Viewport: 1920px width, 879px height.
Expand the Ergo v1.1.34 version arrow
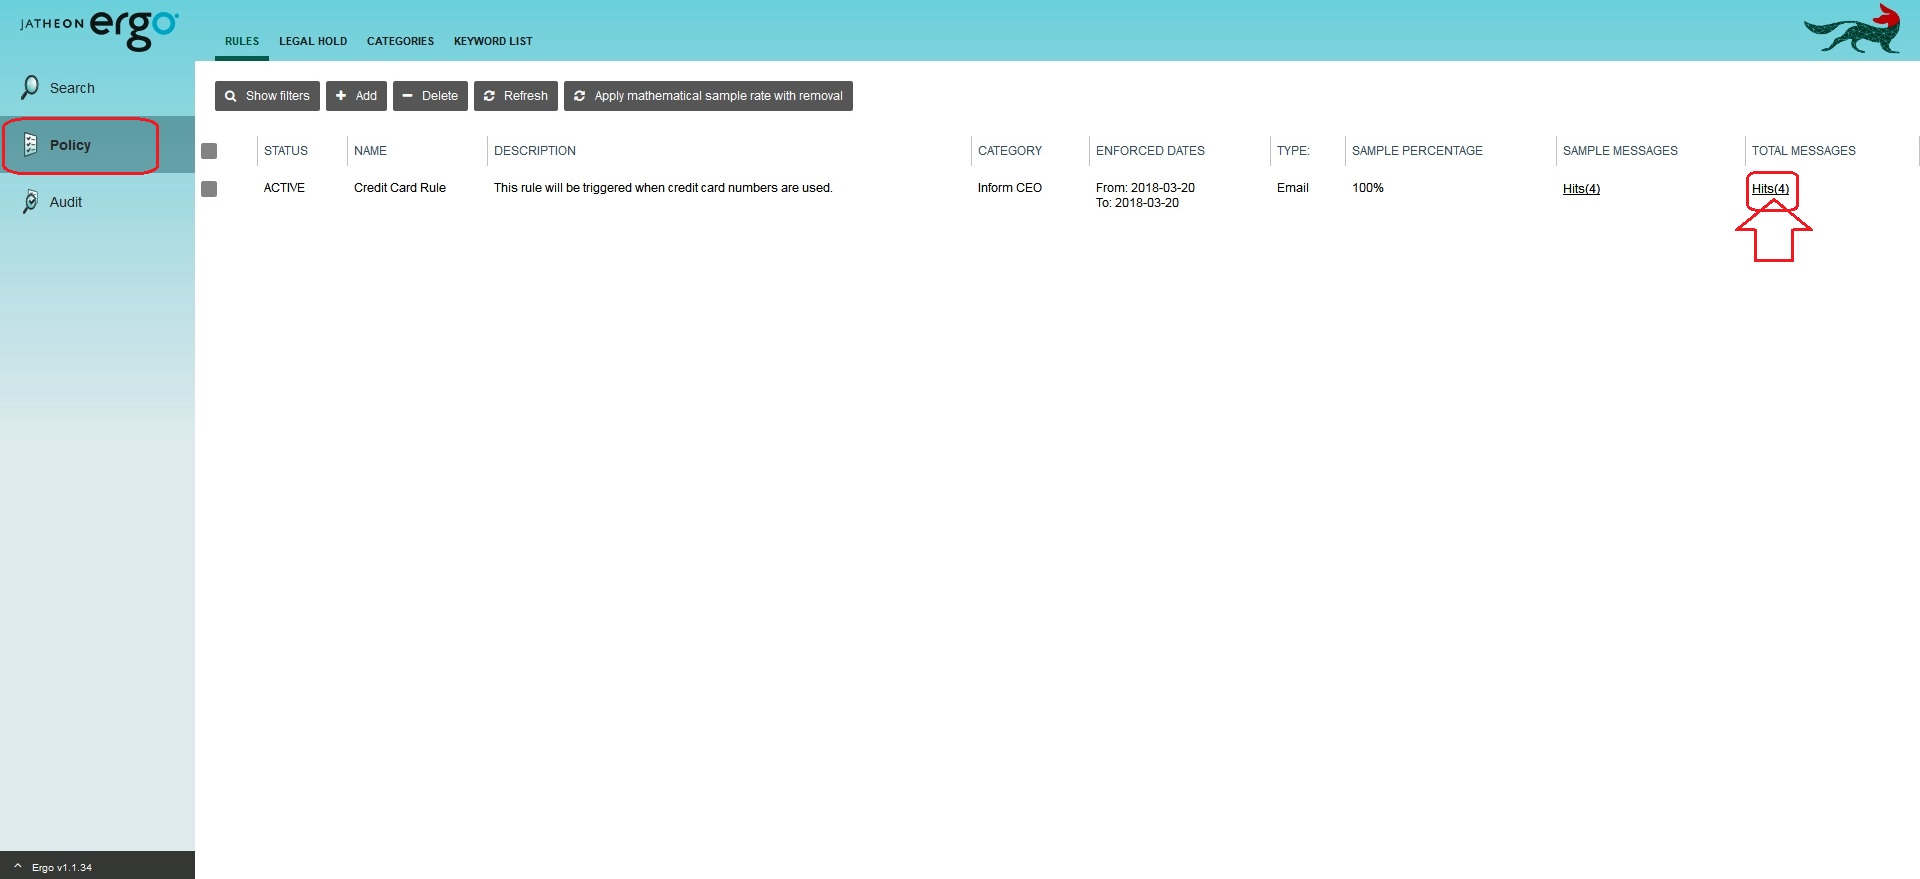point(17,866)
